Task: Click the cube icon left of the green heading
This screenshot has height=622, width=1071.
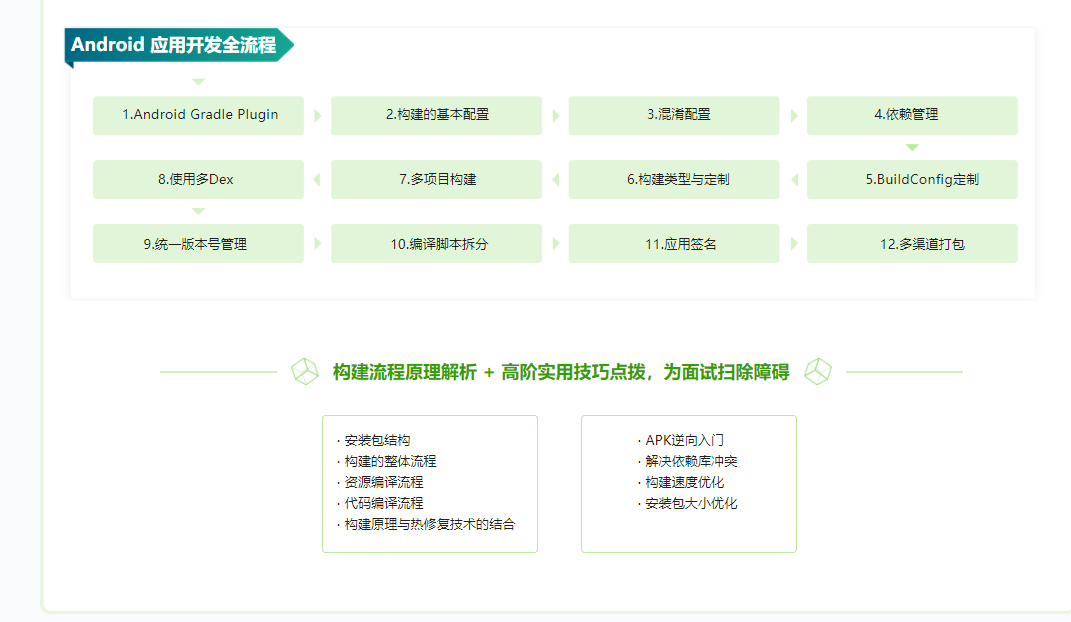Action: pos(305,372)
